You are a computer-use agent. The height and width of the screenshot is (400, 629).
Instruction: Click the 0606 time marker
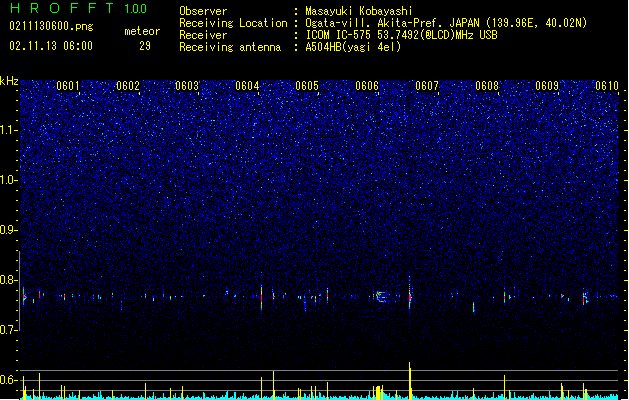pos(367,86)
